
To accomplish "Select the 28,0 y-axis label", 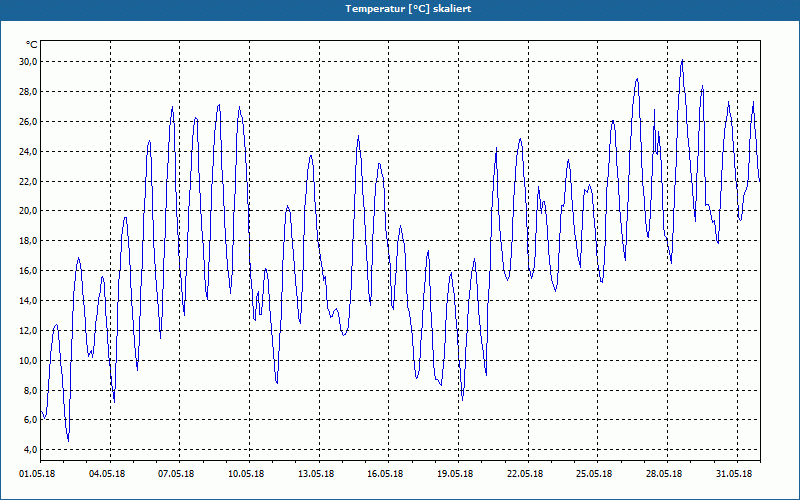I will tap(28, 92).
